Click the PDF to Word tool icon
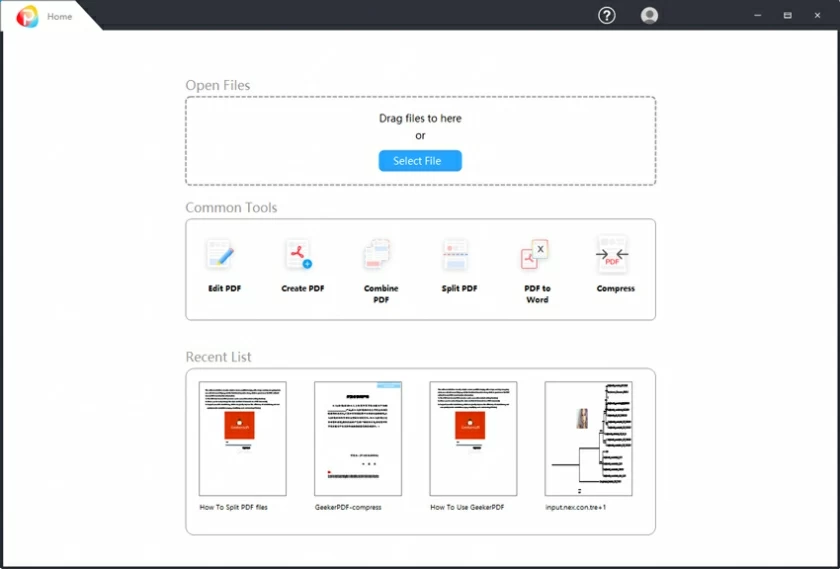Image resolution: width=840 pixels, height=569 pixels. click(x=535, y=254)
